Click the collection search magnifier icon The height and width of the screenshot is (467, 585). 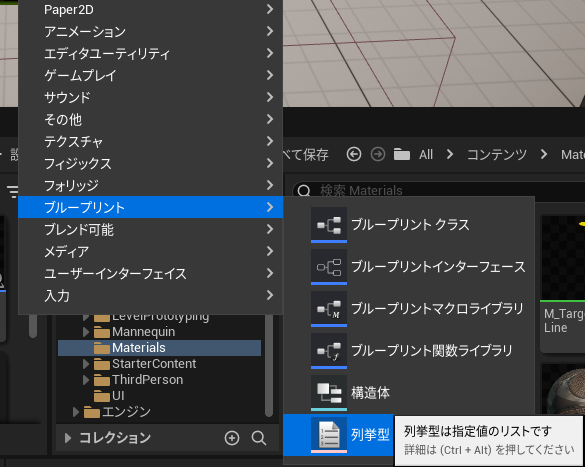point(259,438)
